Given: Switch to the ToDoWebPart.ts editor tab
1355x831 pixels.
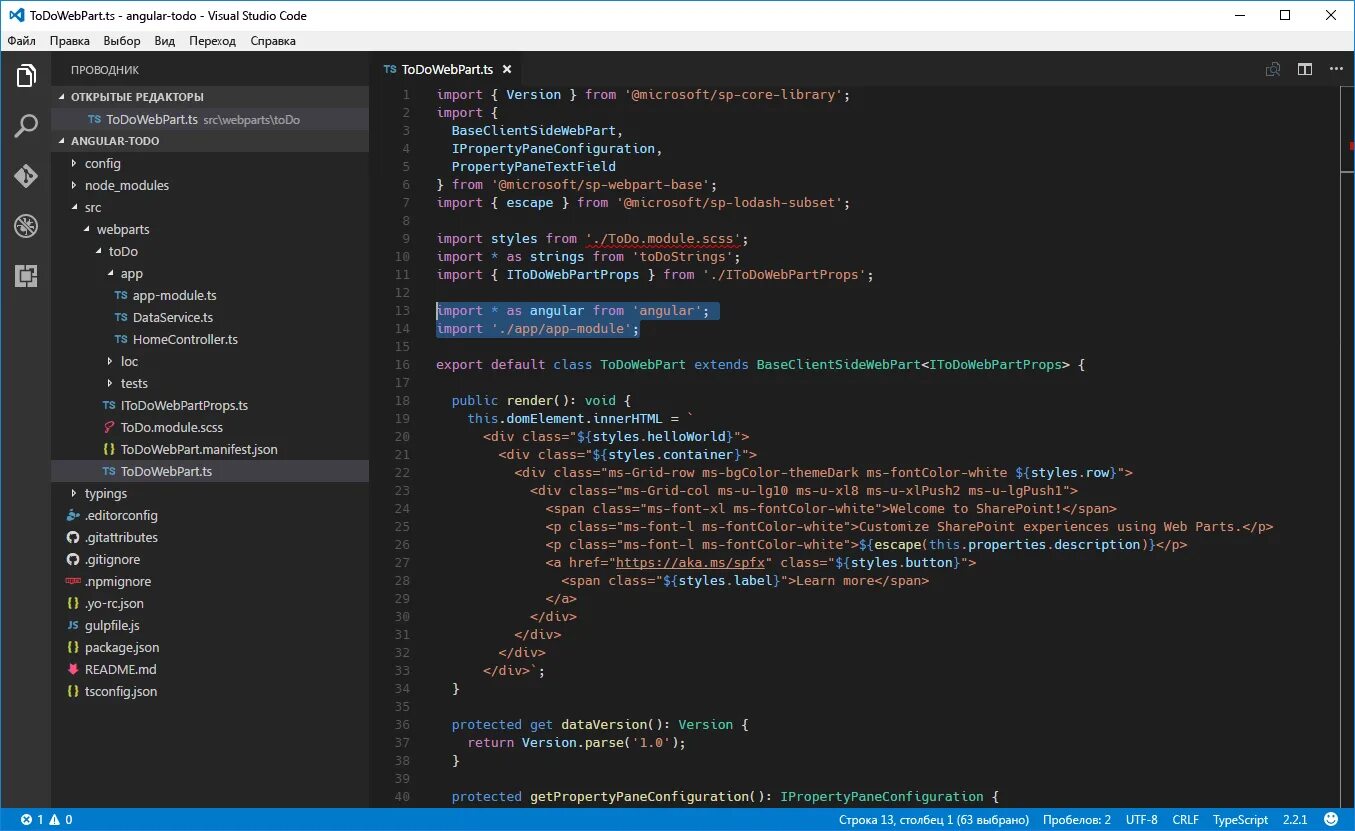Looking at the screenshot, I should [x=447, y=70].
